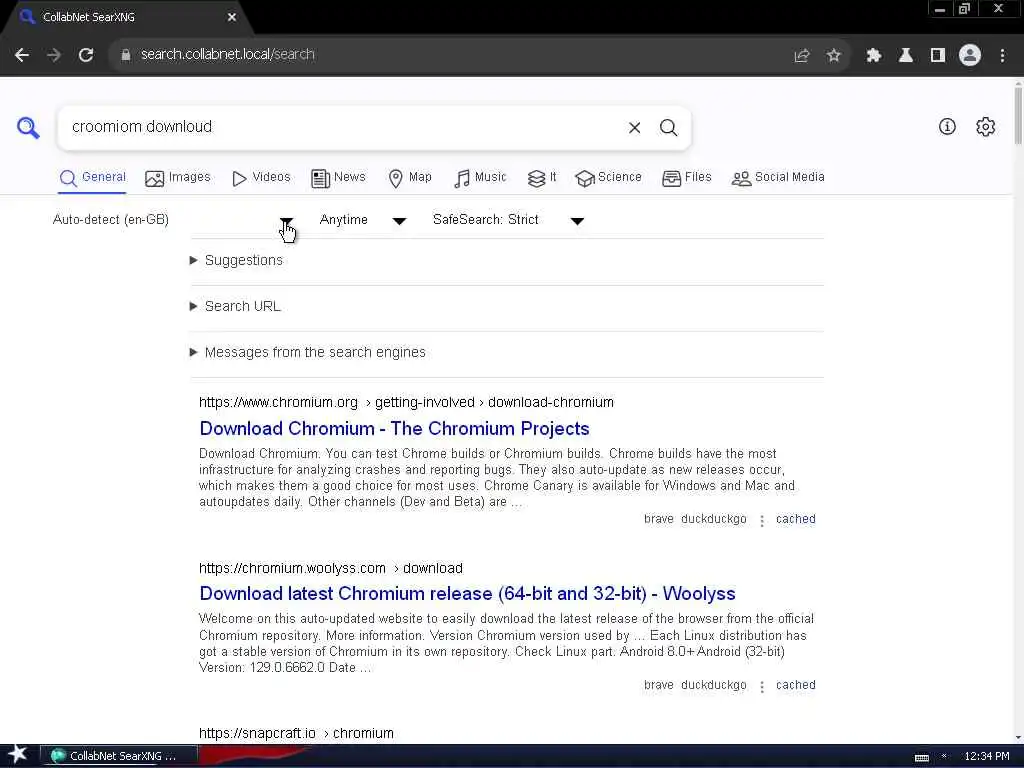Screen dimensions: 1024x768
Task: Share this page icon
Action: tap(802, 56)
